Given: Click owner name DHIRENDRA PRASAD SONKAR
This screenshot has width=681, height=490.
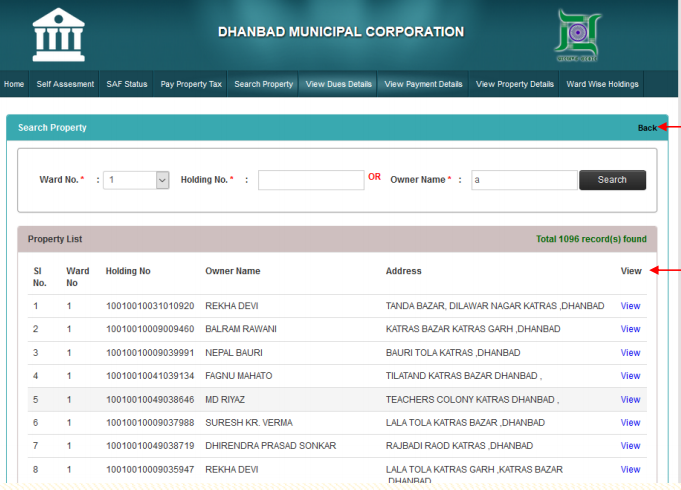Looking at the screenshot, I should pos(271,446).
